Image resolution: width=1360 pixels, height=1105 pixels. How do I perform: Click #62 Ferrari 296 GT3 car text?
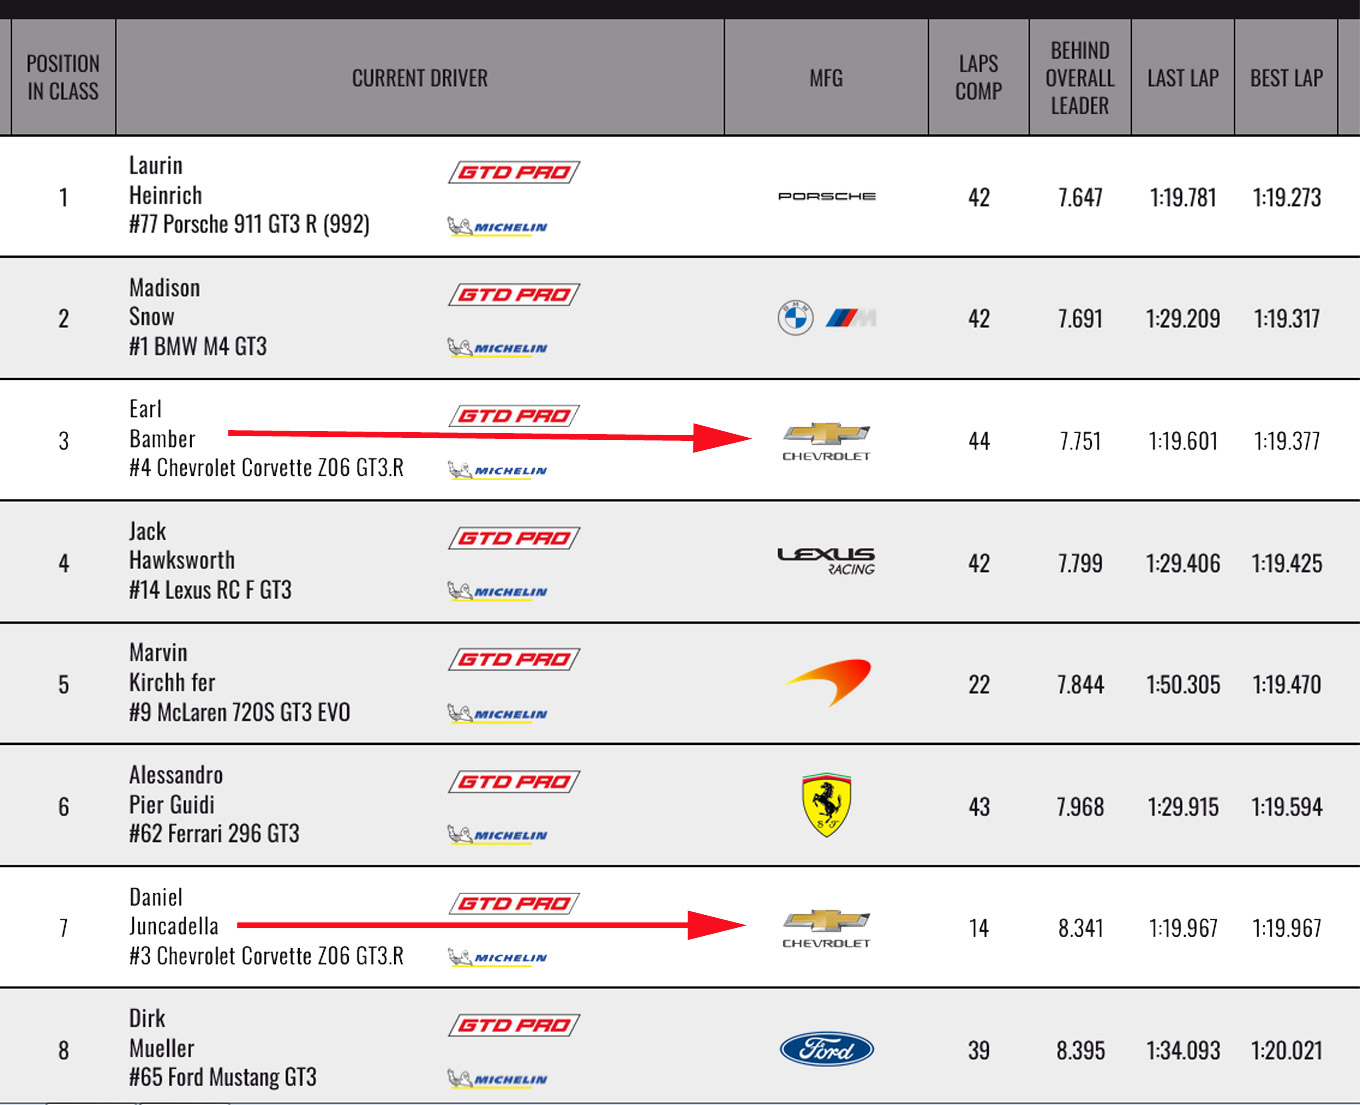point(214,834)
